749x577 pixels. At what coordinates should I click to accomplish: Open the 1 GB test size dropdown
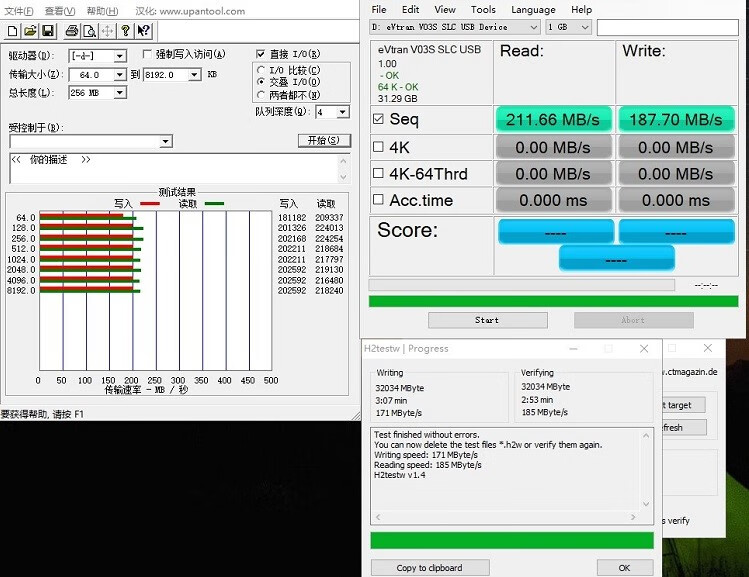coord(569,27)
